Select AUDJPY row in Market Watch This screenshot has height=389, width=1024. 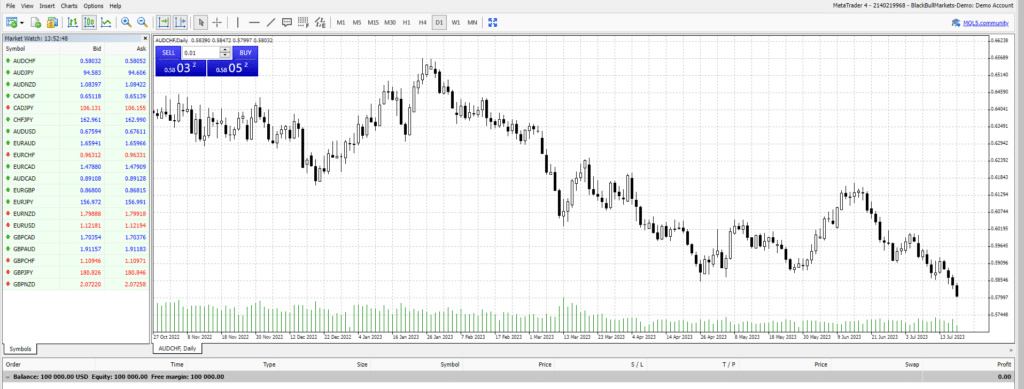point(75,72)
